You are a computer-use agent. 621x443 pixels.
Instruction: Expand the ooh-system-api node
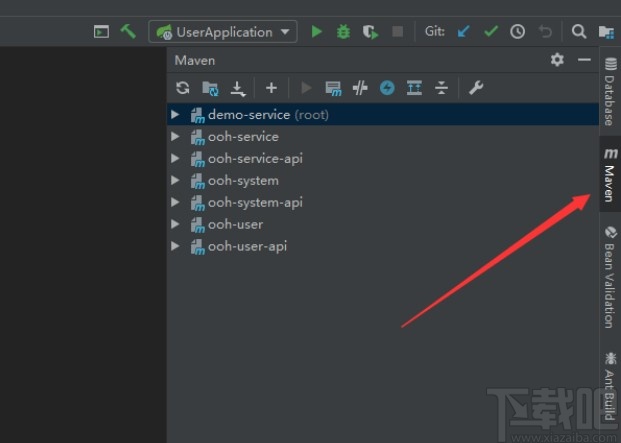tap(175, 202)
